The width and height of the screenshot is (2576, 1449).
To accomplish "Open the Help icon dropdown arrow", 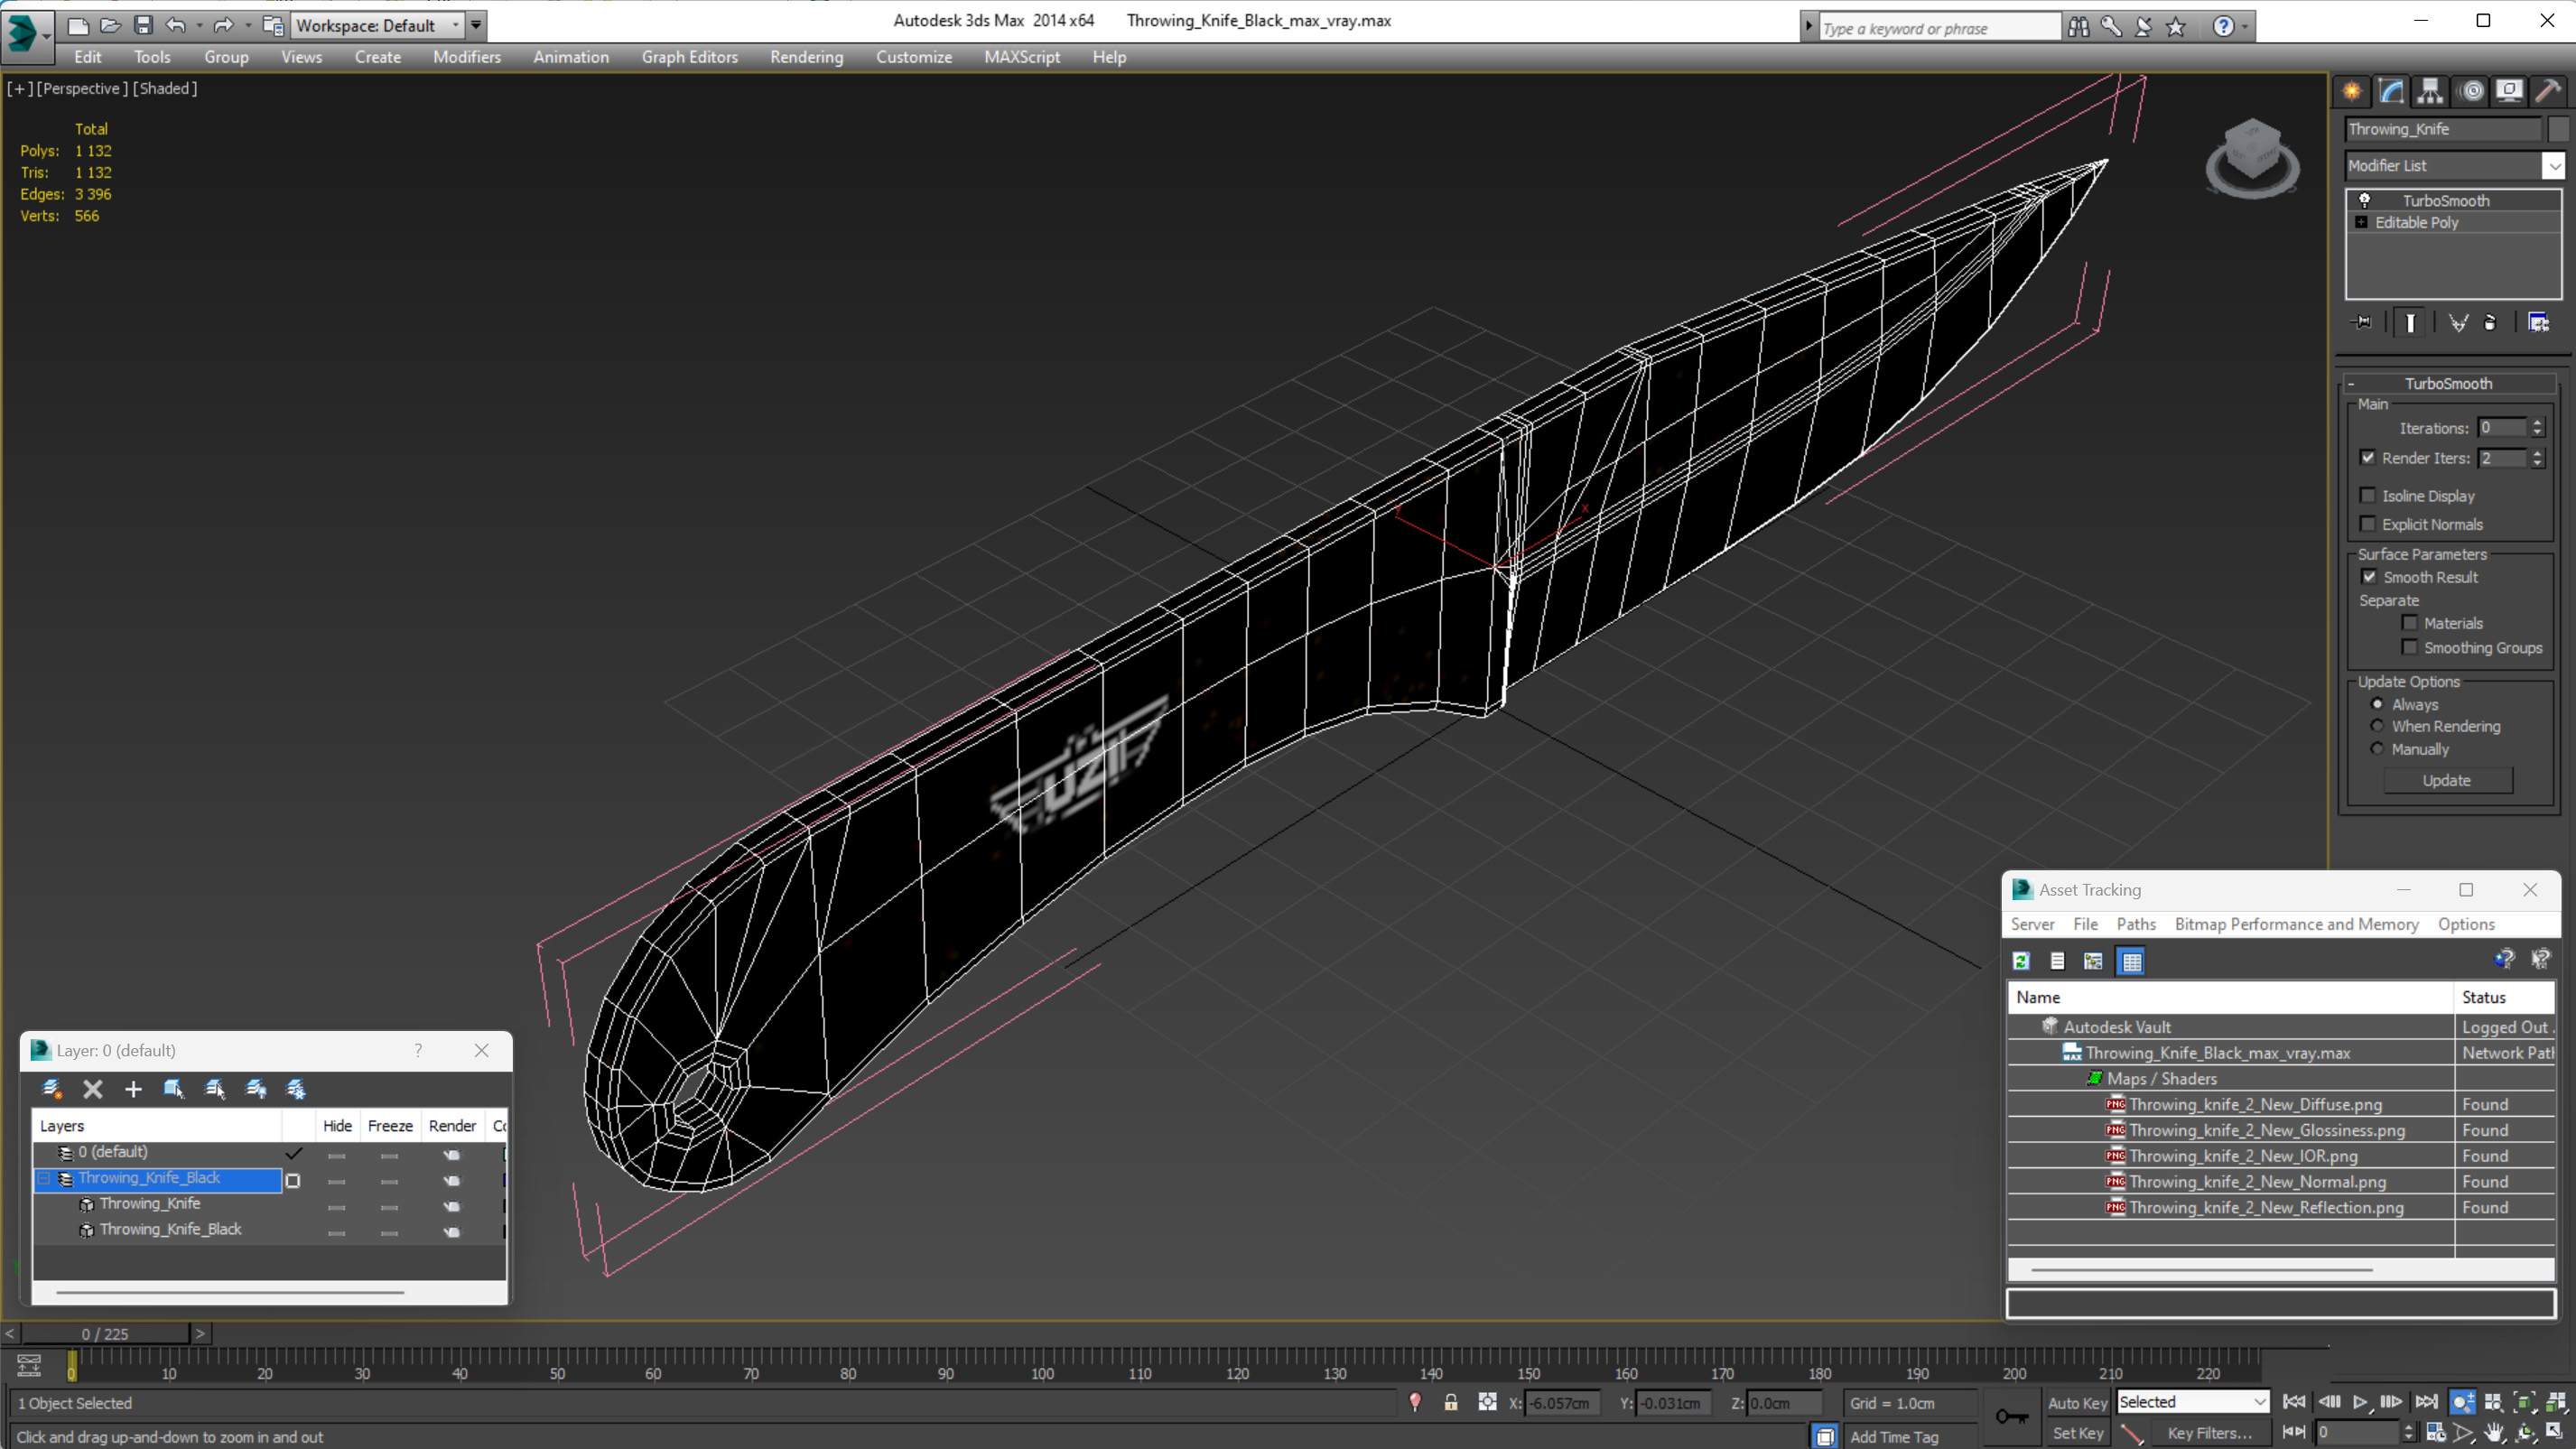I will coord(2244,27).
